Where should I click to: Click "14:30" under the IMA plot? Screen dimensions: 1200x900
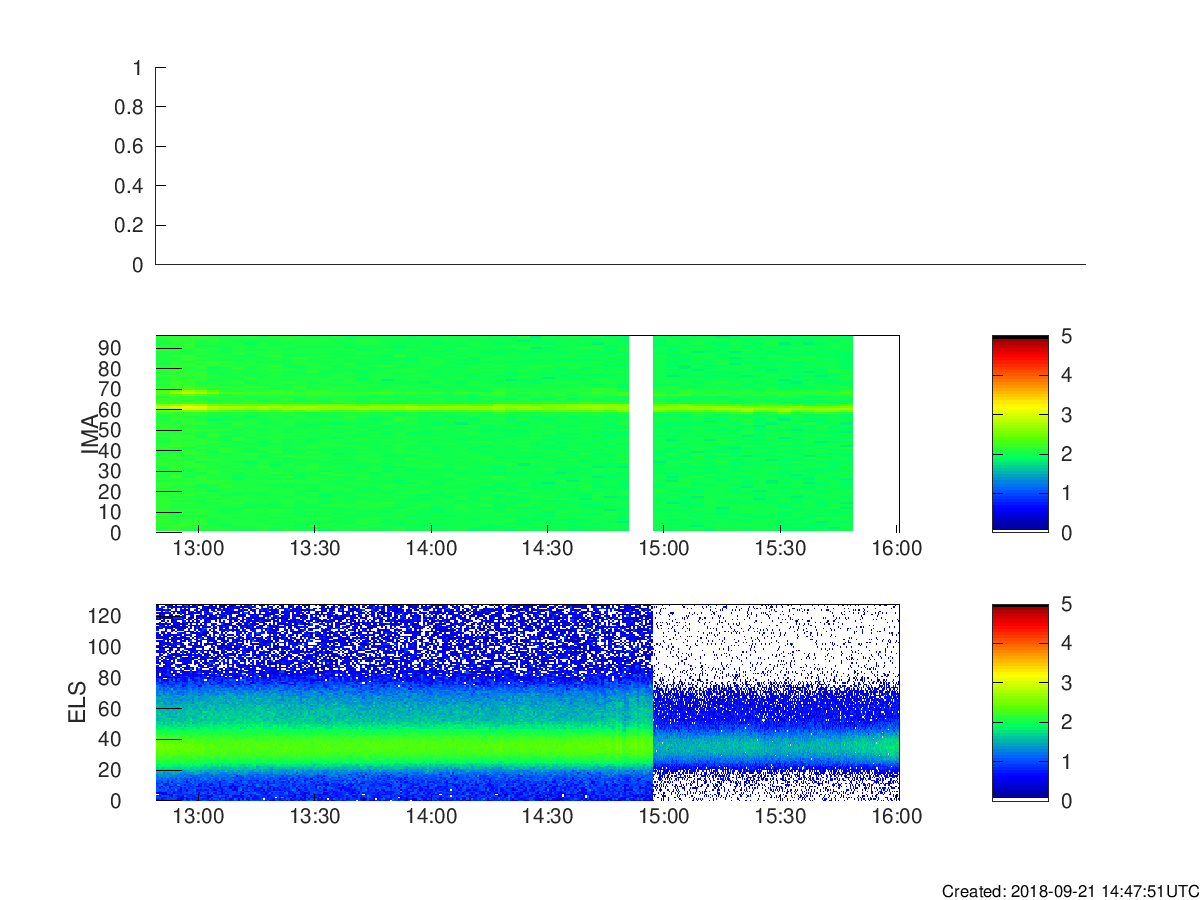tap(547, 549)
